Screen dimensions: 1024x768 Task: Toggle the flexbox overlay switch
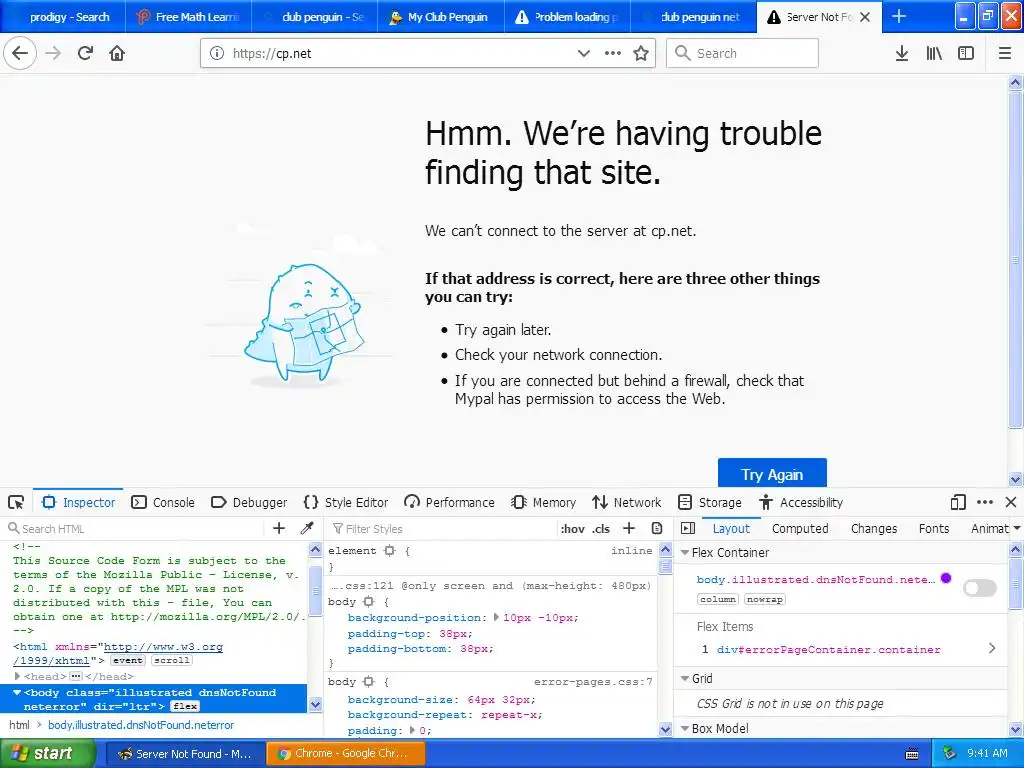point(980,588)
